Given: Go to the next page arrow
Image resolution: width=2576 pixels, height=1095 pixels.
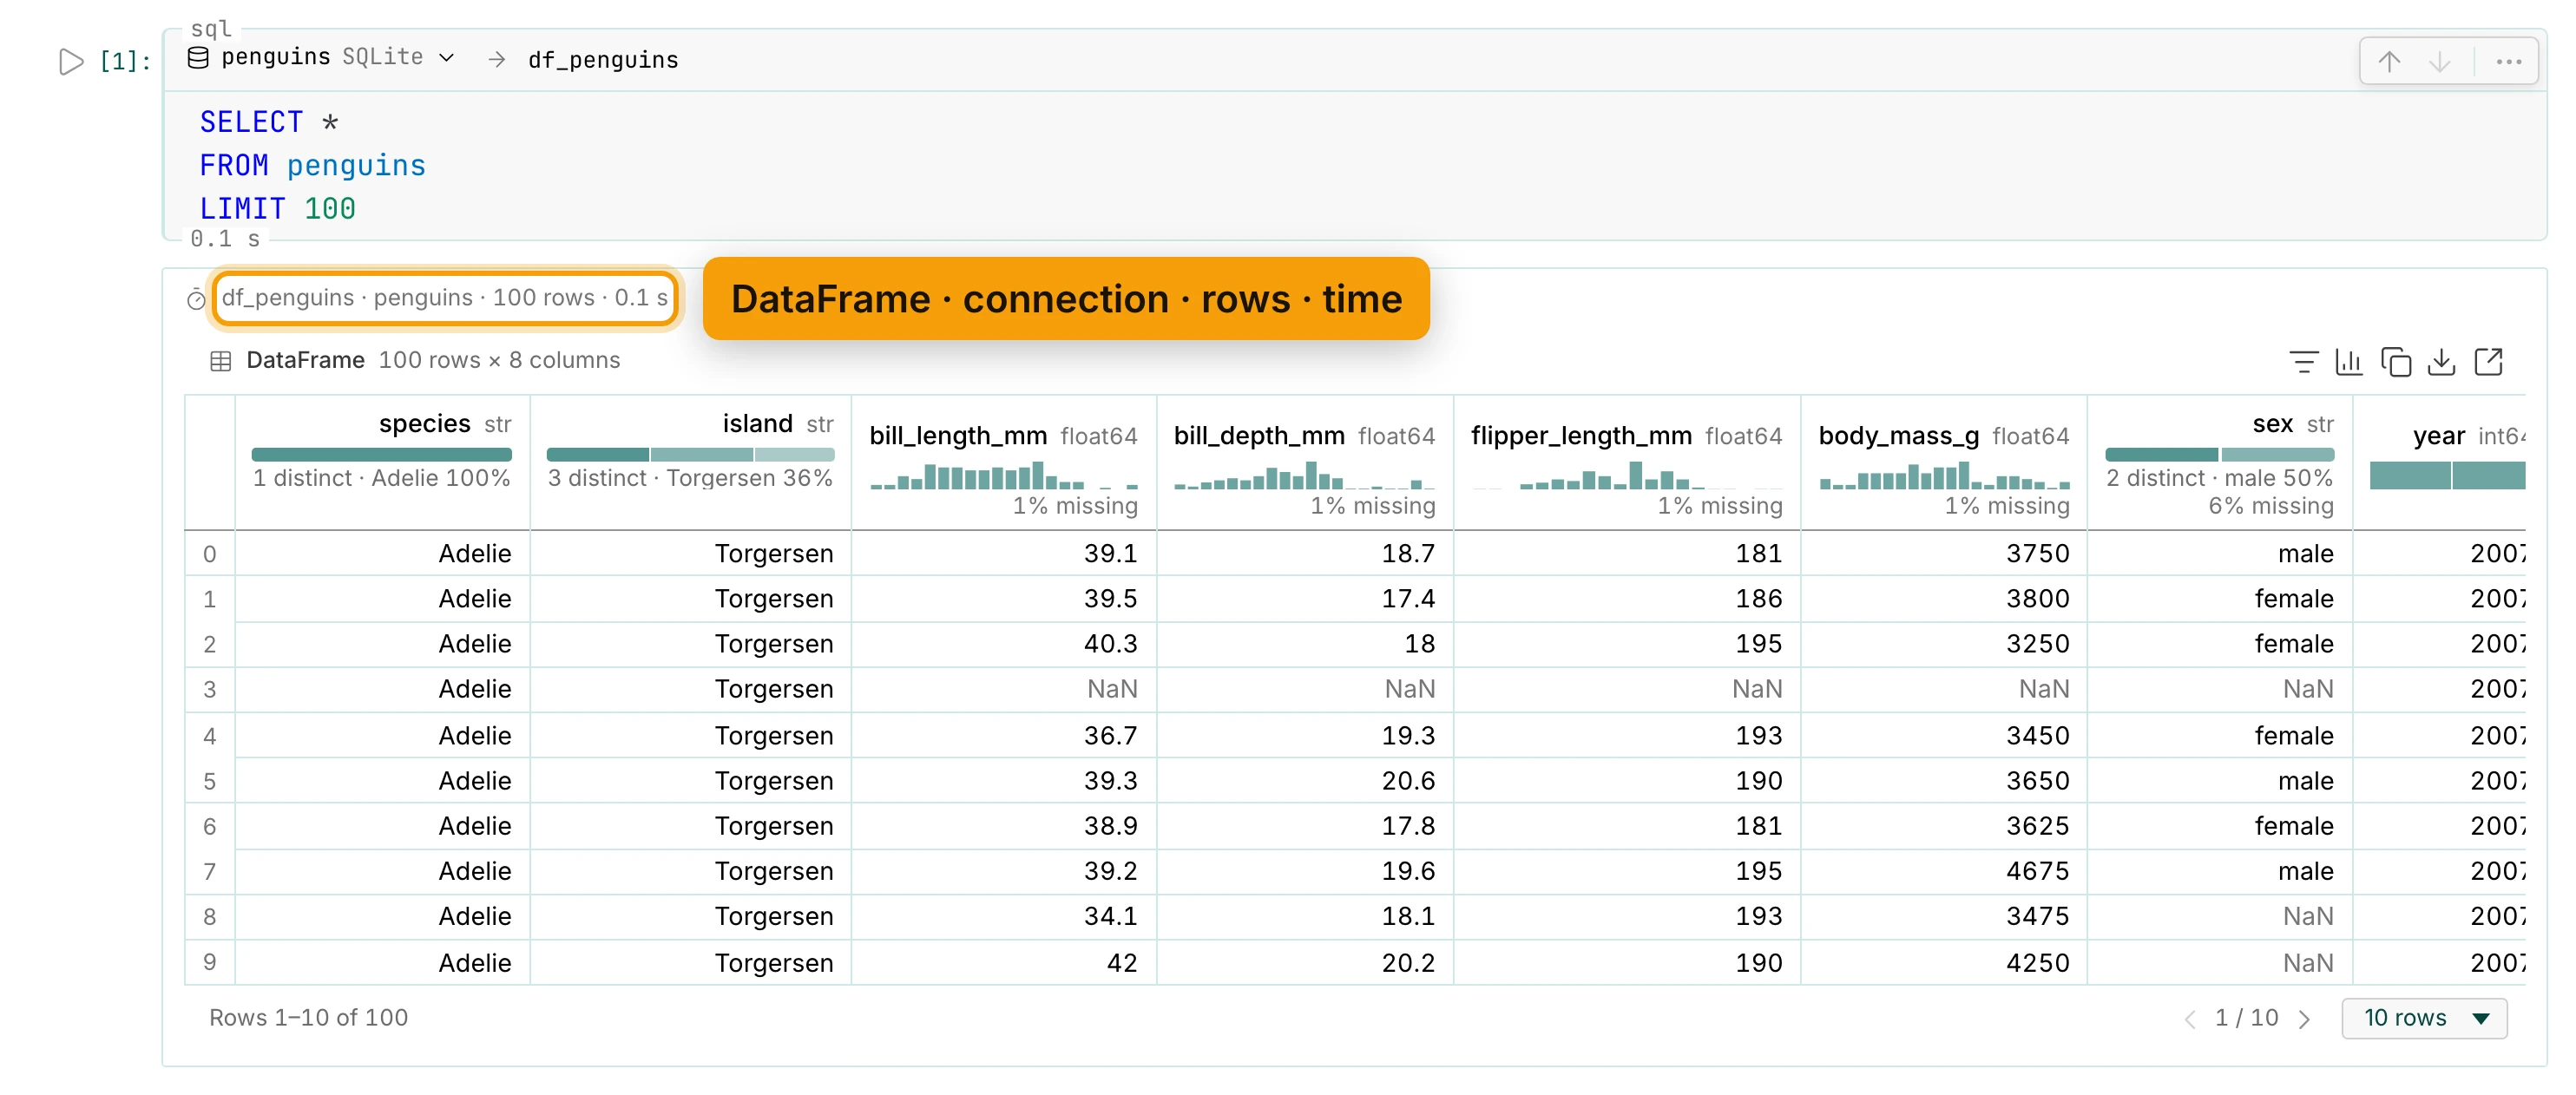Looking at the screenshot, I should (x=2304, y=1019).
